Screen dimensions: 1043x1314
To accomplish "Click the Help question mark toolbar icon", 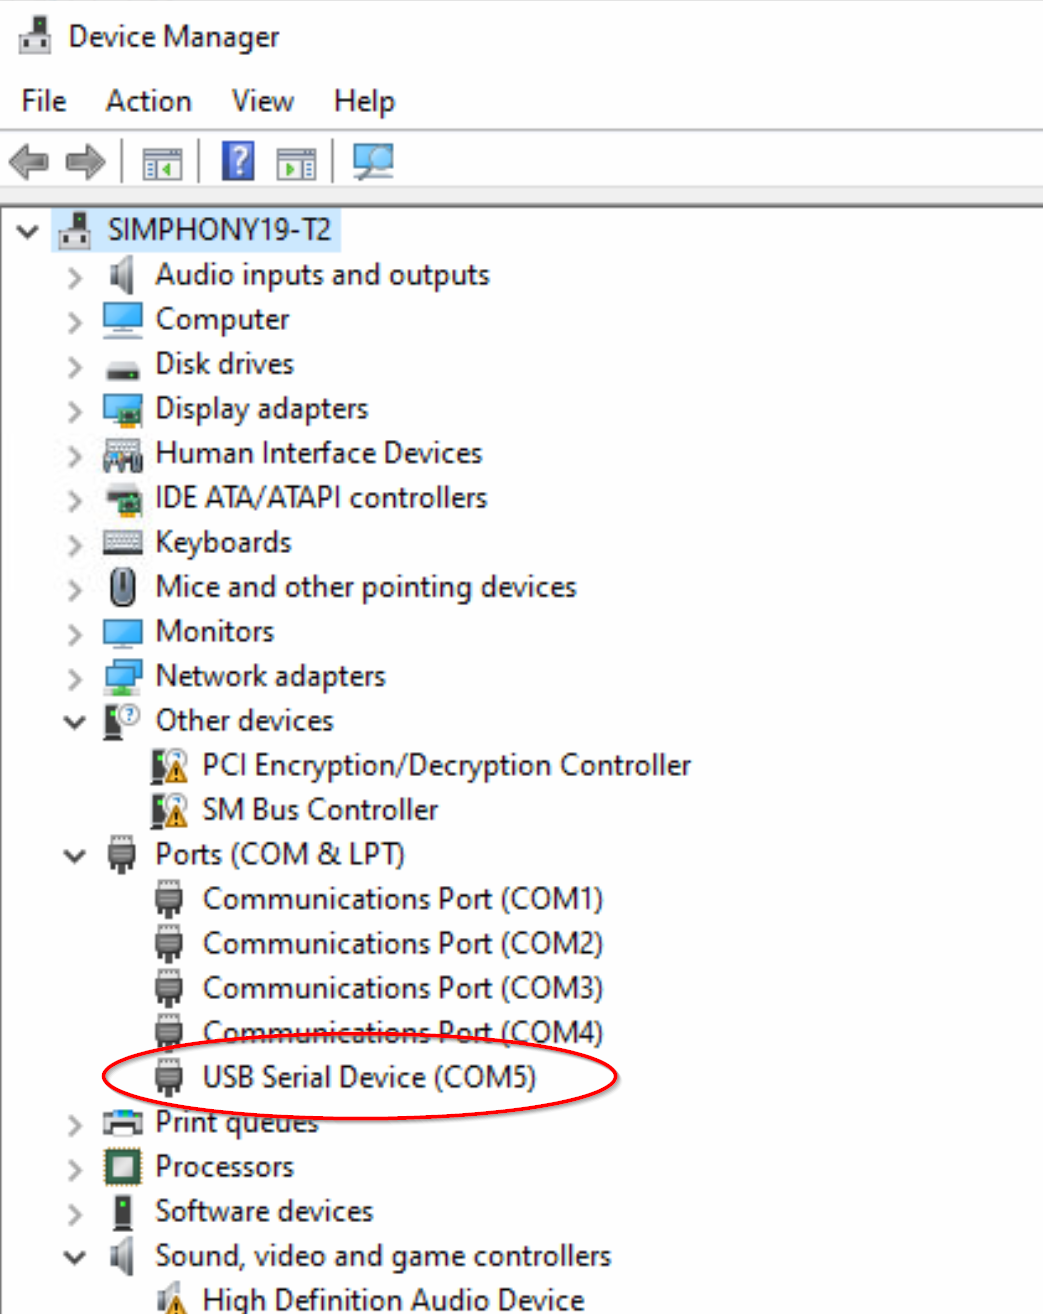I will click(238, 161).
